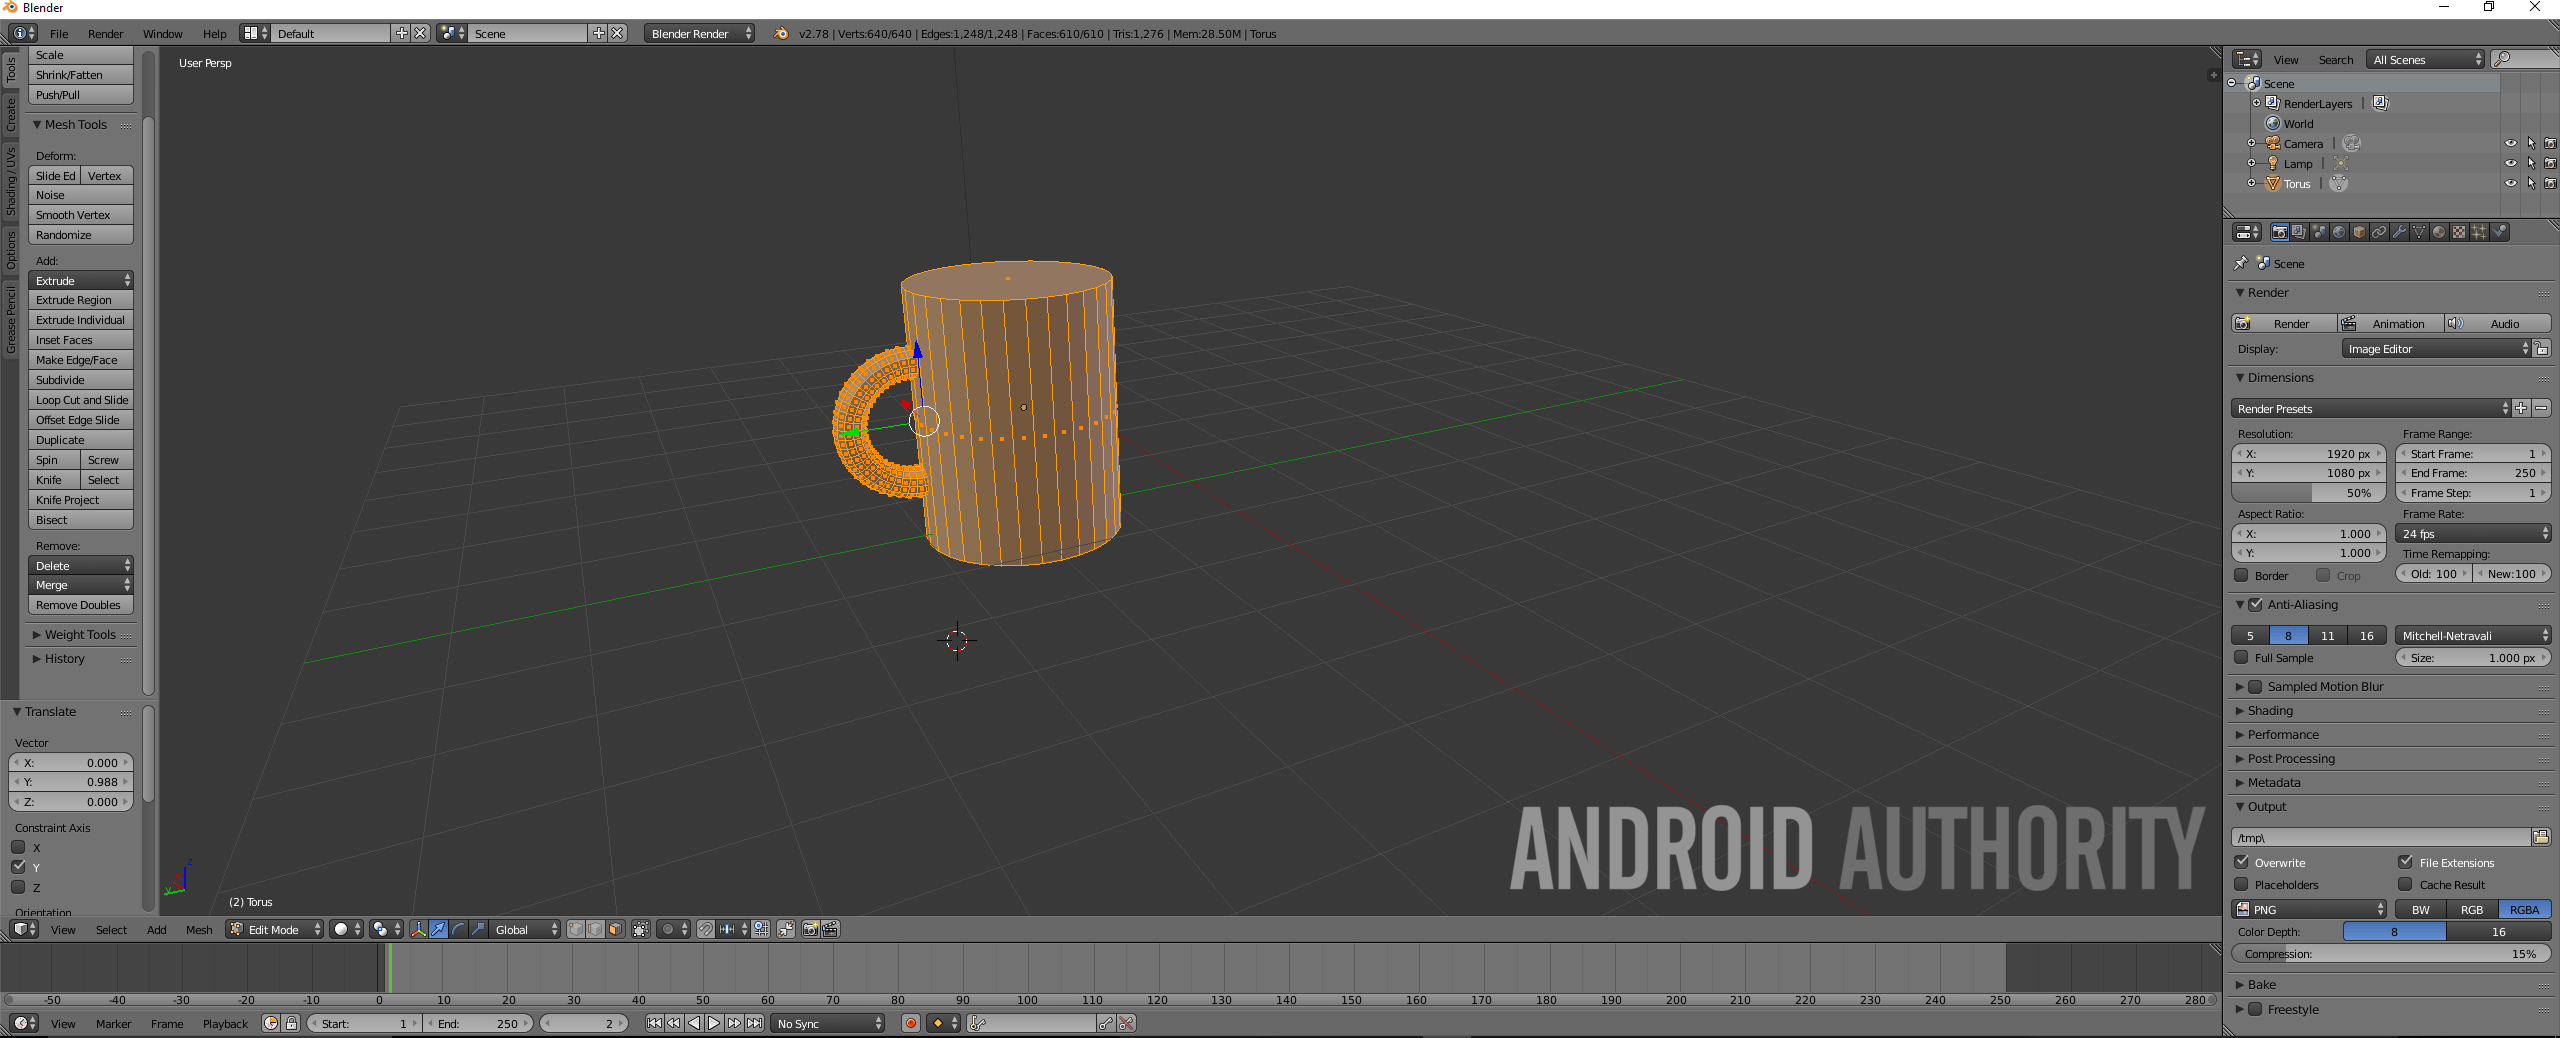Click the Remove Doubles button
Image resolution: width=2560 pixels, height=1038 pixels.
(x=80, y=605)
